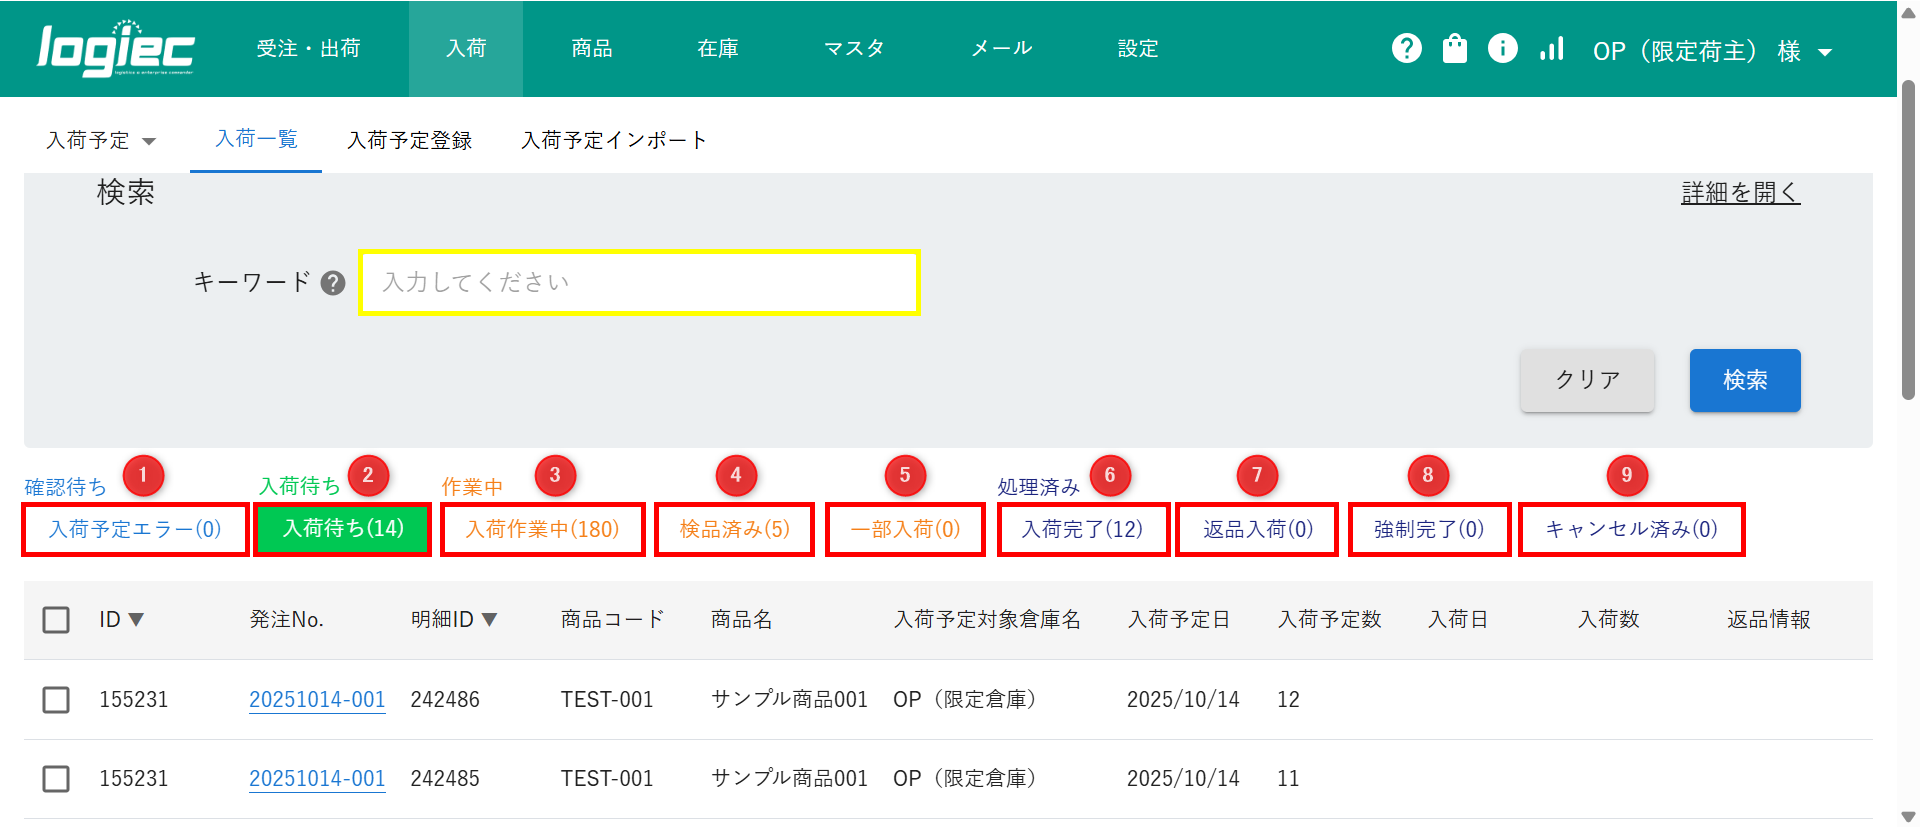The width and height of the screenshot is (1920, 827).
Task: Open the shopping bag icon in header
Action: point(1454,48)
